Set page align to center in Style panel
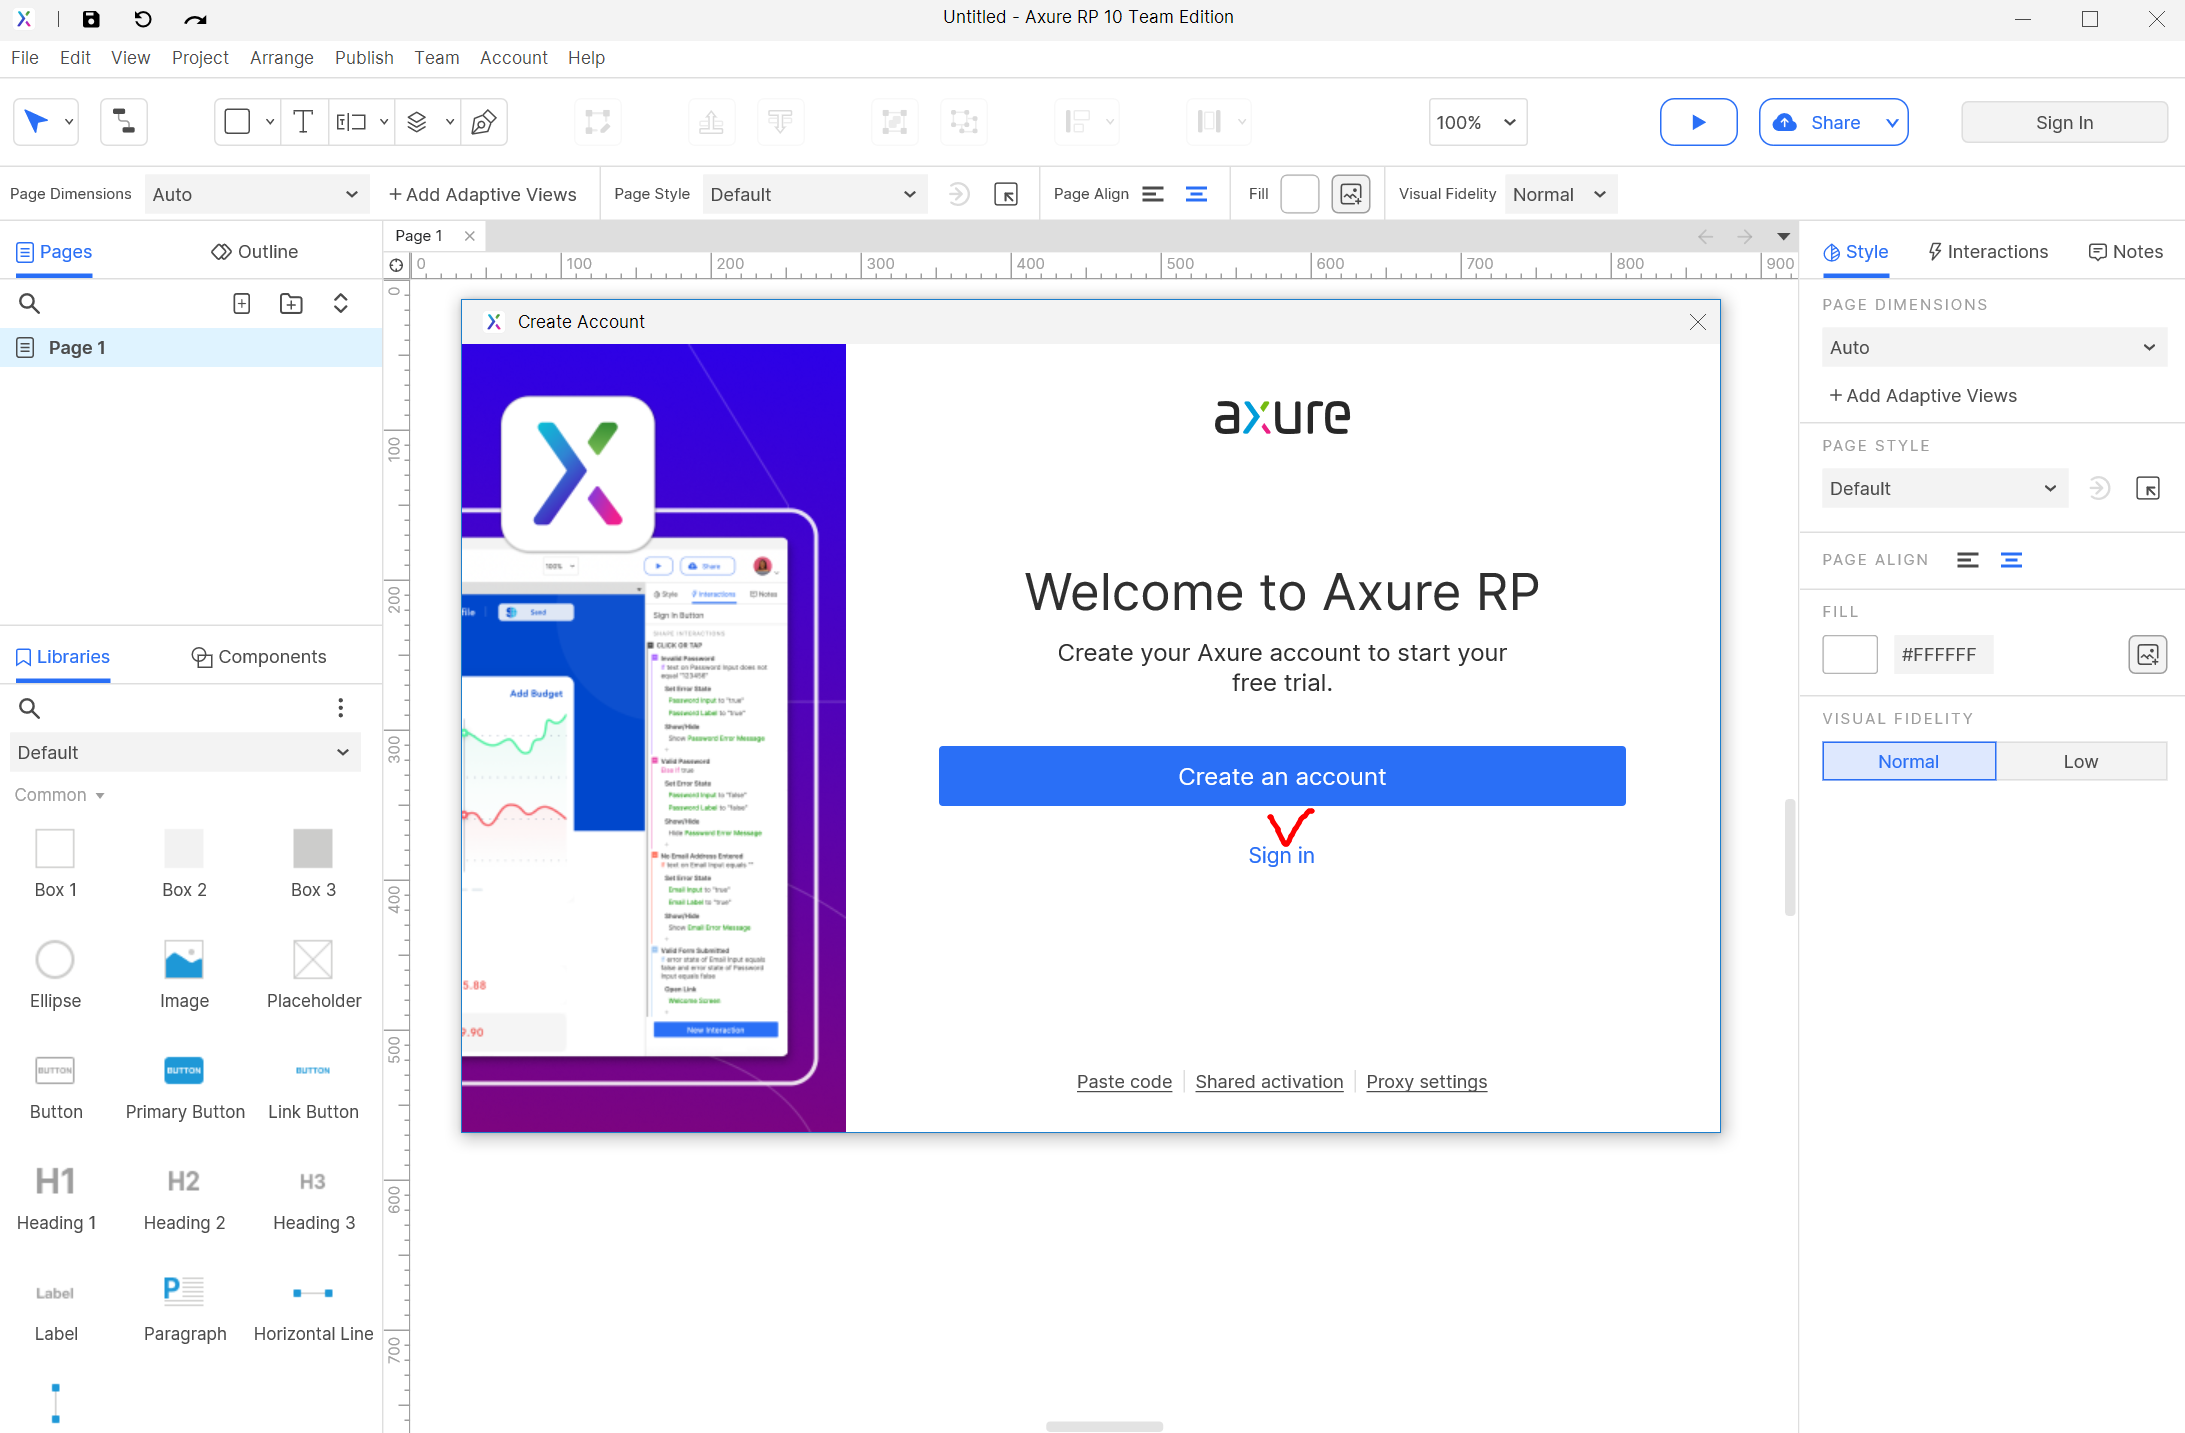 pos(2011,560)
